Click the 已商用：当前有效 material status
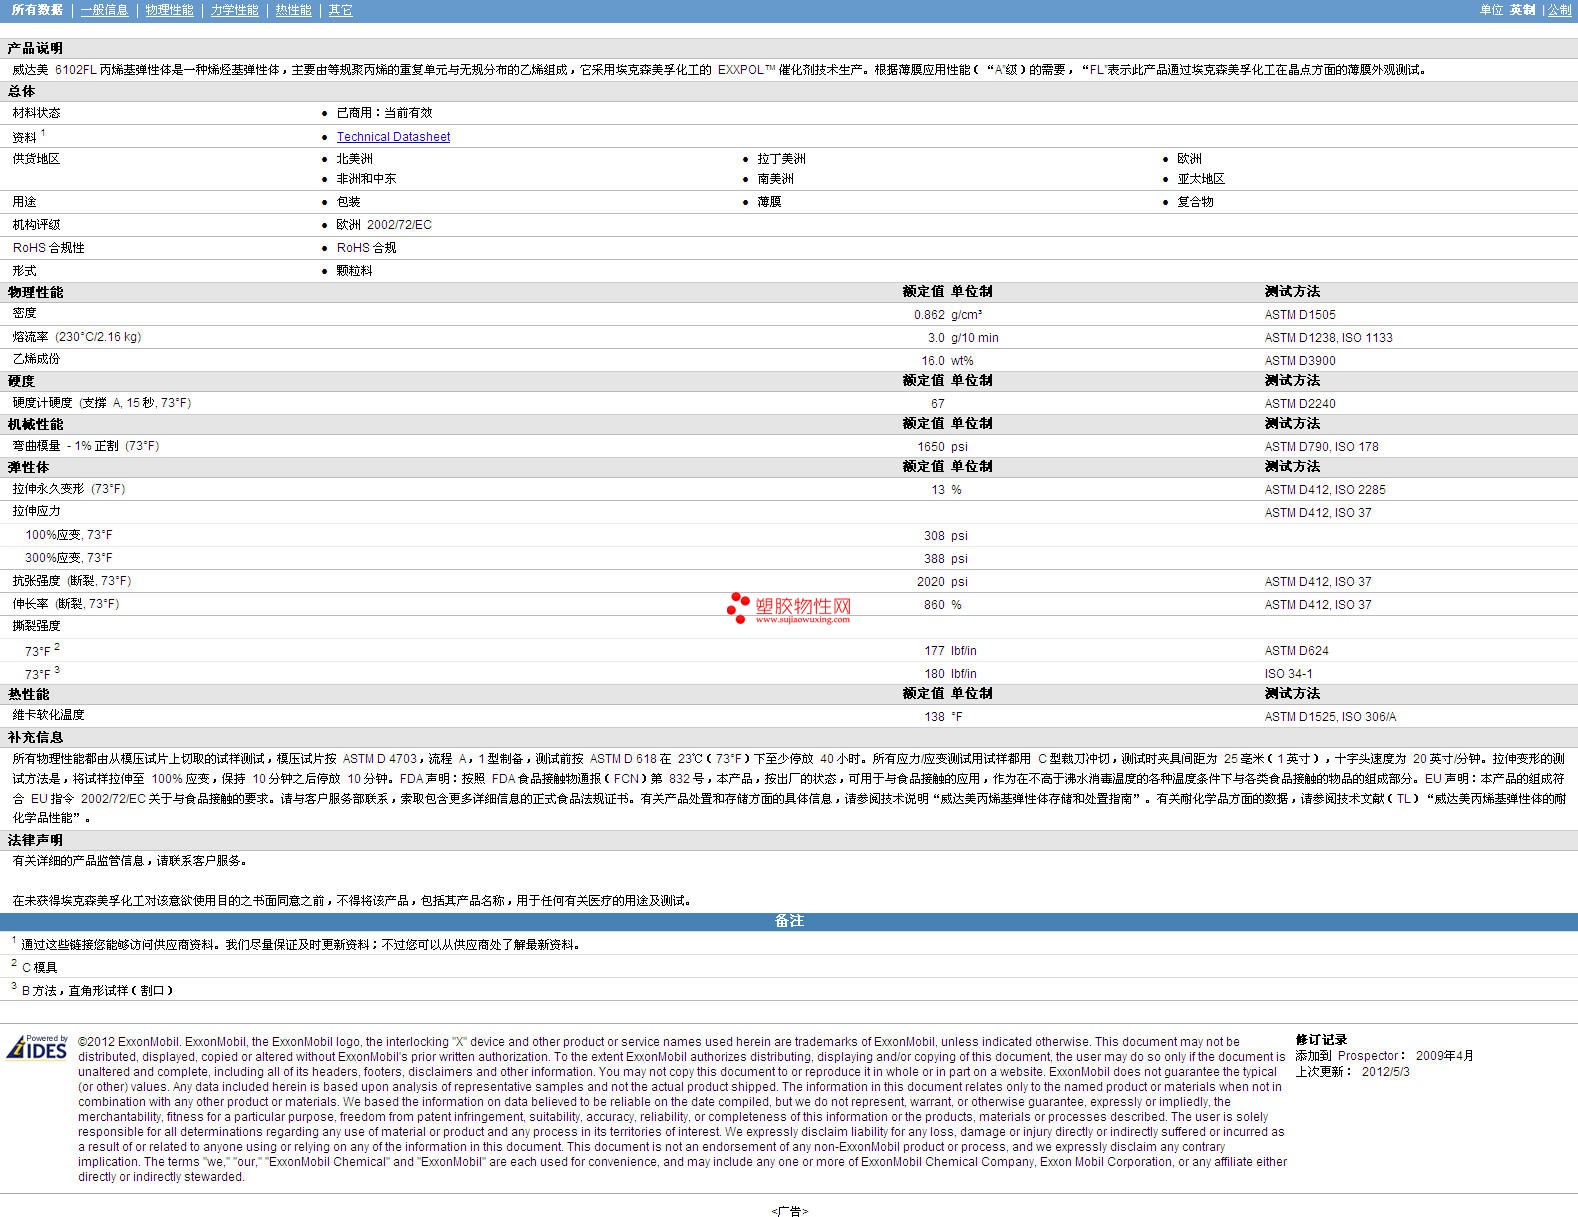The image size is (1578, 1217). 384,113
